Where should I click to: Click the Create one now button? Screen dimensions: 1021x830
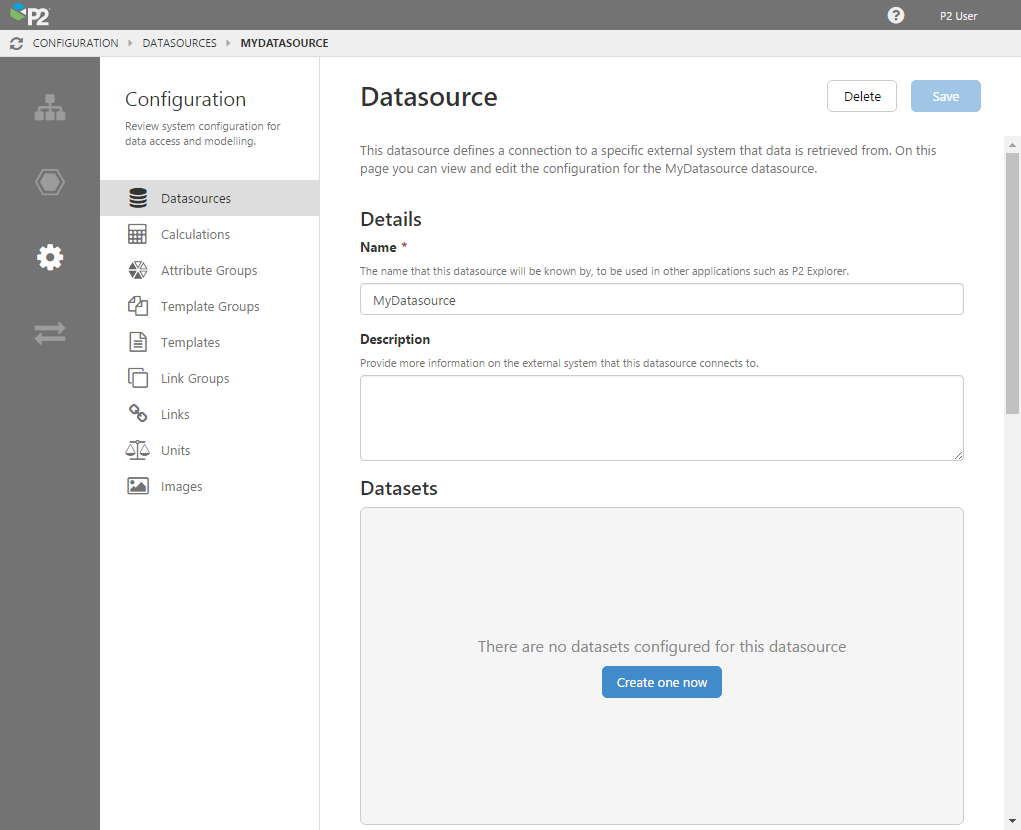pos(661,682)
